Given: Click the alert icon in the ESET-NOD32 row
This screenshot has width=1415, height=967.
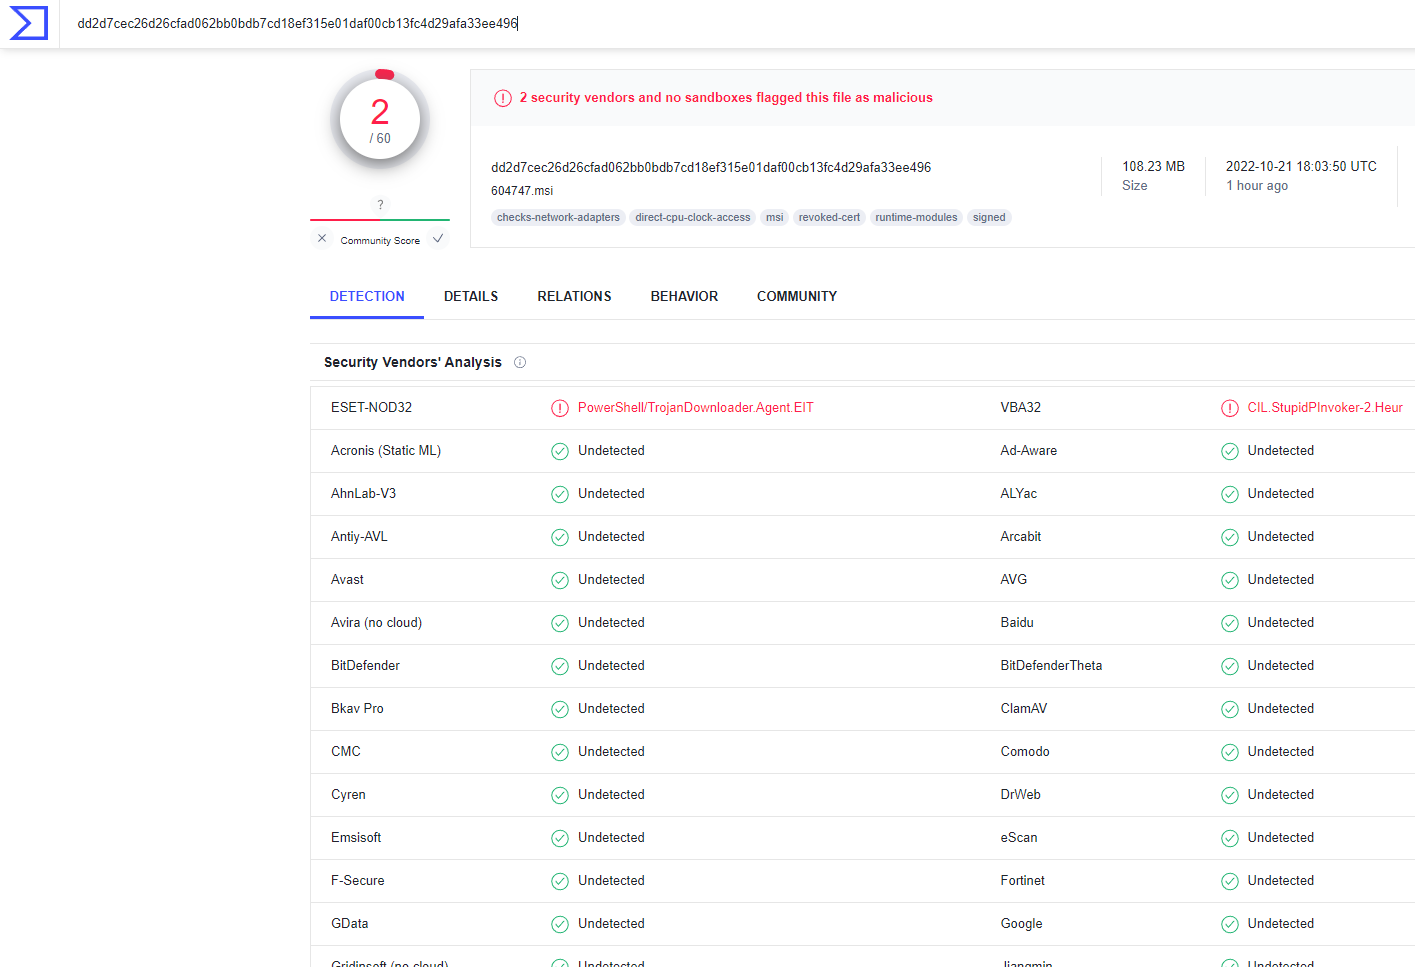Looking at the screenshot, I should 560,408.
